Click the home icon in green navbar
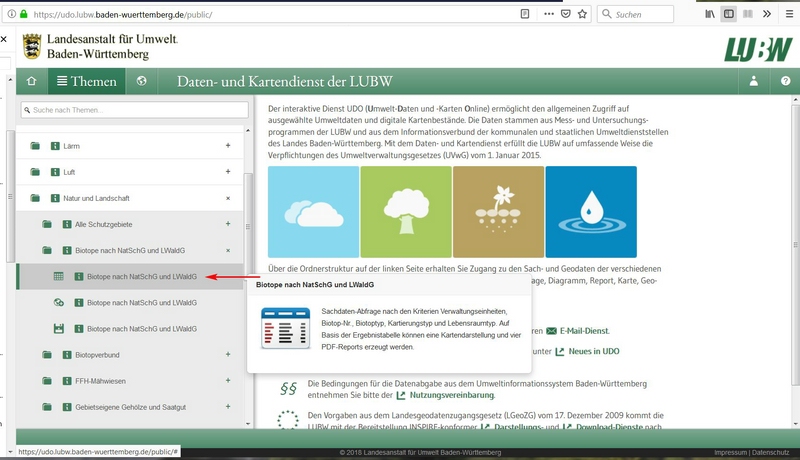The height and width of the screenshot is (460, 800). coord(31,82)
